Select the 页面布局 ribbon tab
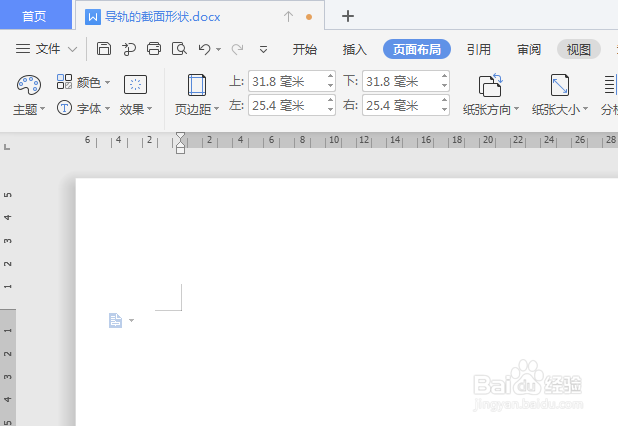This screenshot has width=618, height=426. [x=417, y=49]
